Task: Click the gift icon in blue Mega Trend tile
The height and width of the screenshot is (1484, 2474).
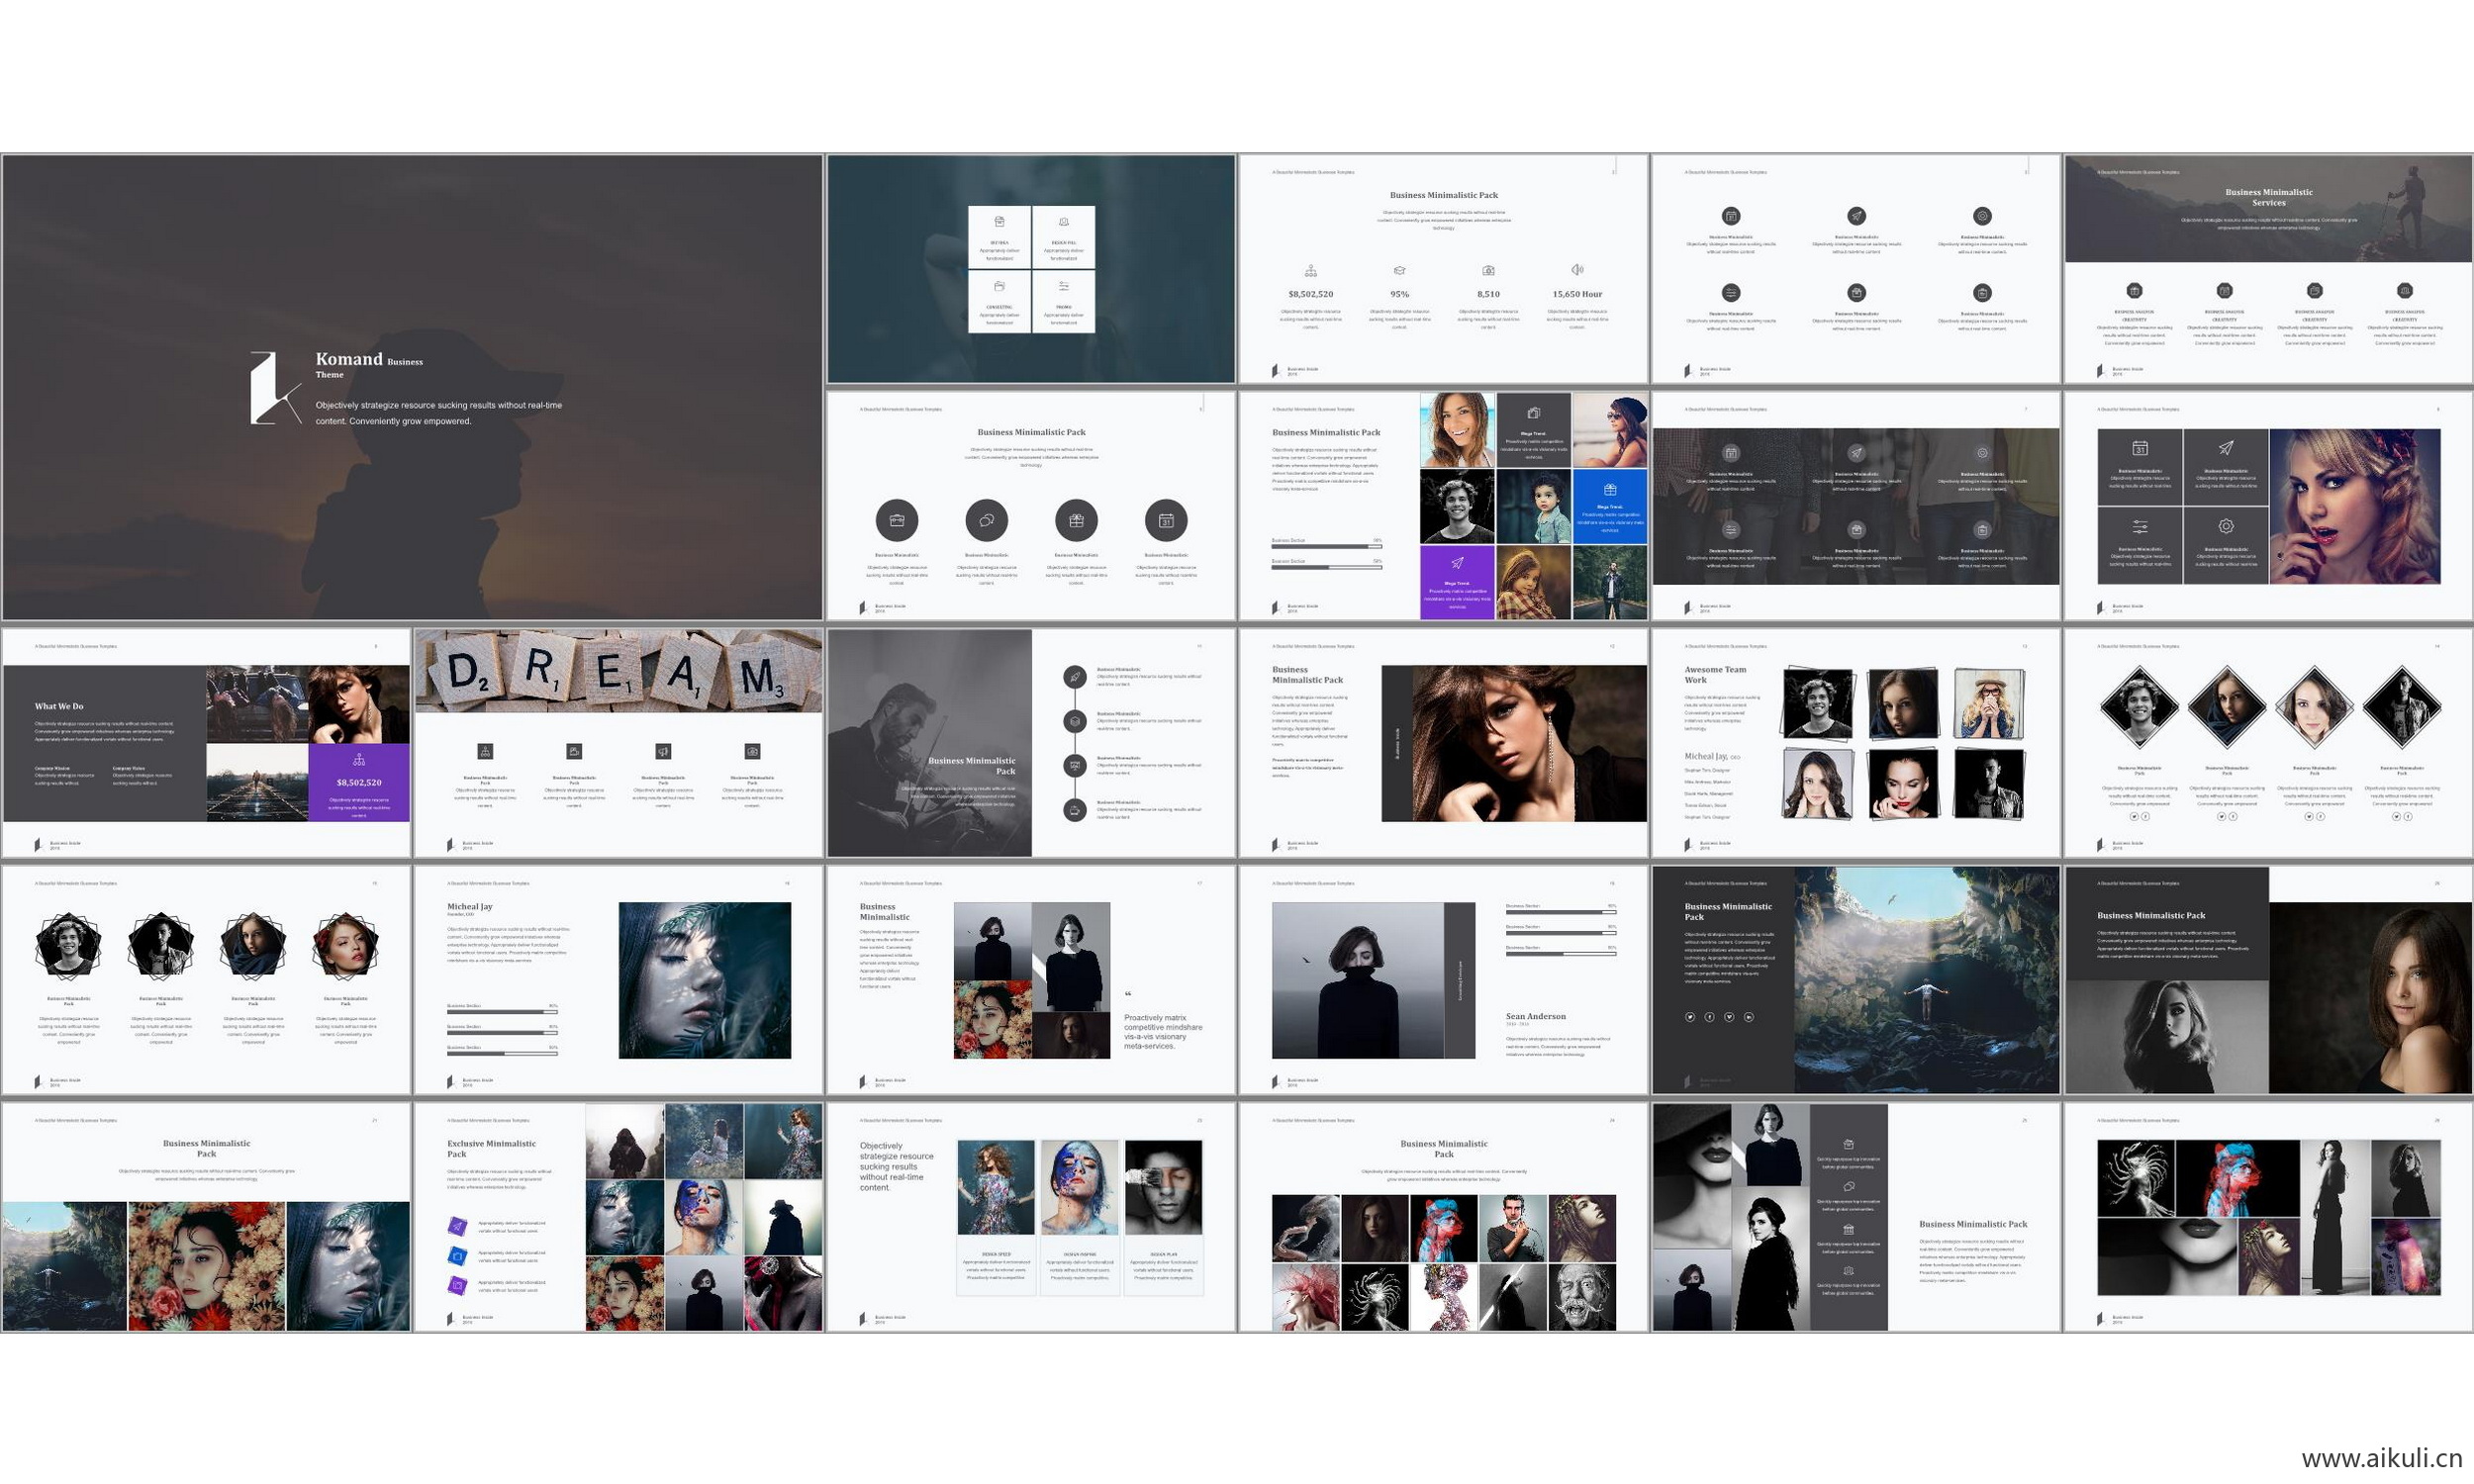Action: point(1609,490)
